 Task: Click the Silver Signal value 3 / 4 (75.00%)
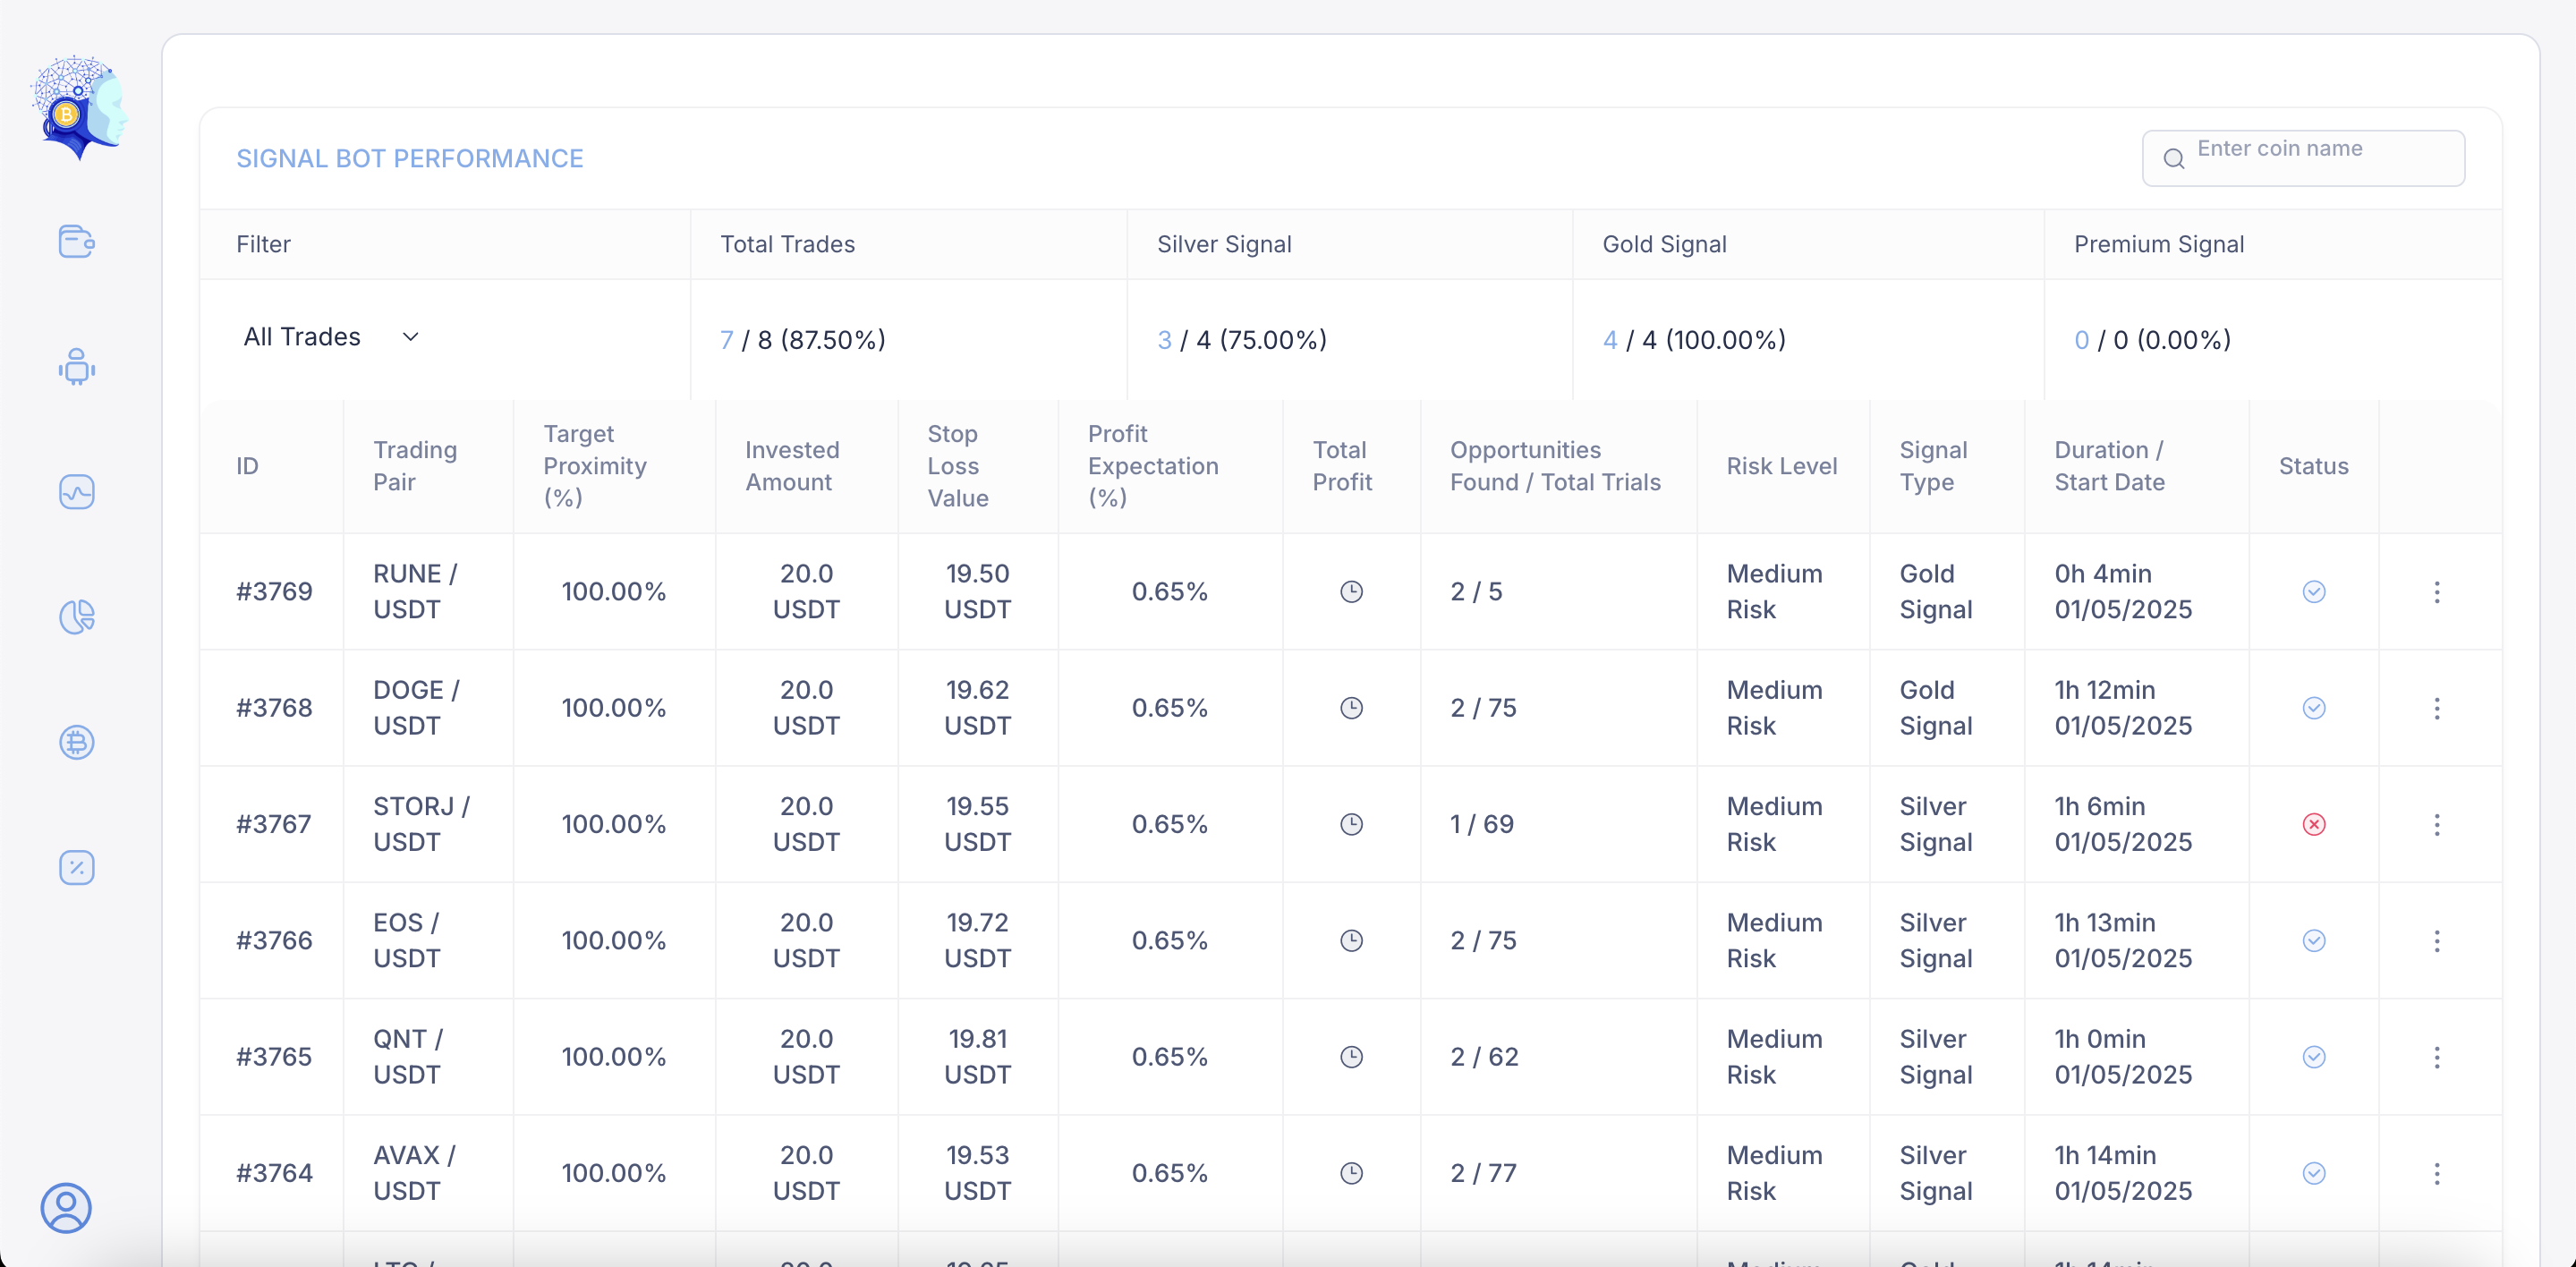pyautogui.click(x=1242, y=340)
